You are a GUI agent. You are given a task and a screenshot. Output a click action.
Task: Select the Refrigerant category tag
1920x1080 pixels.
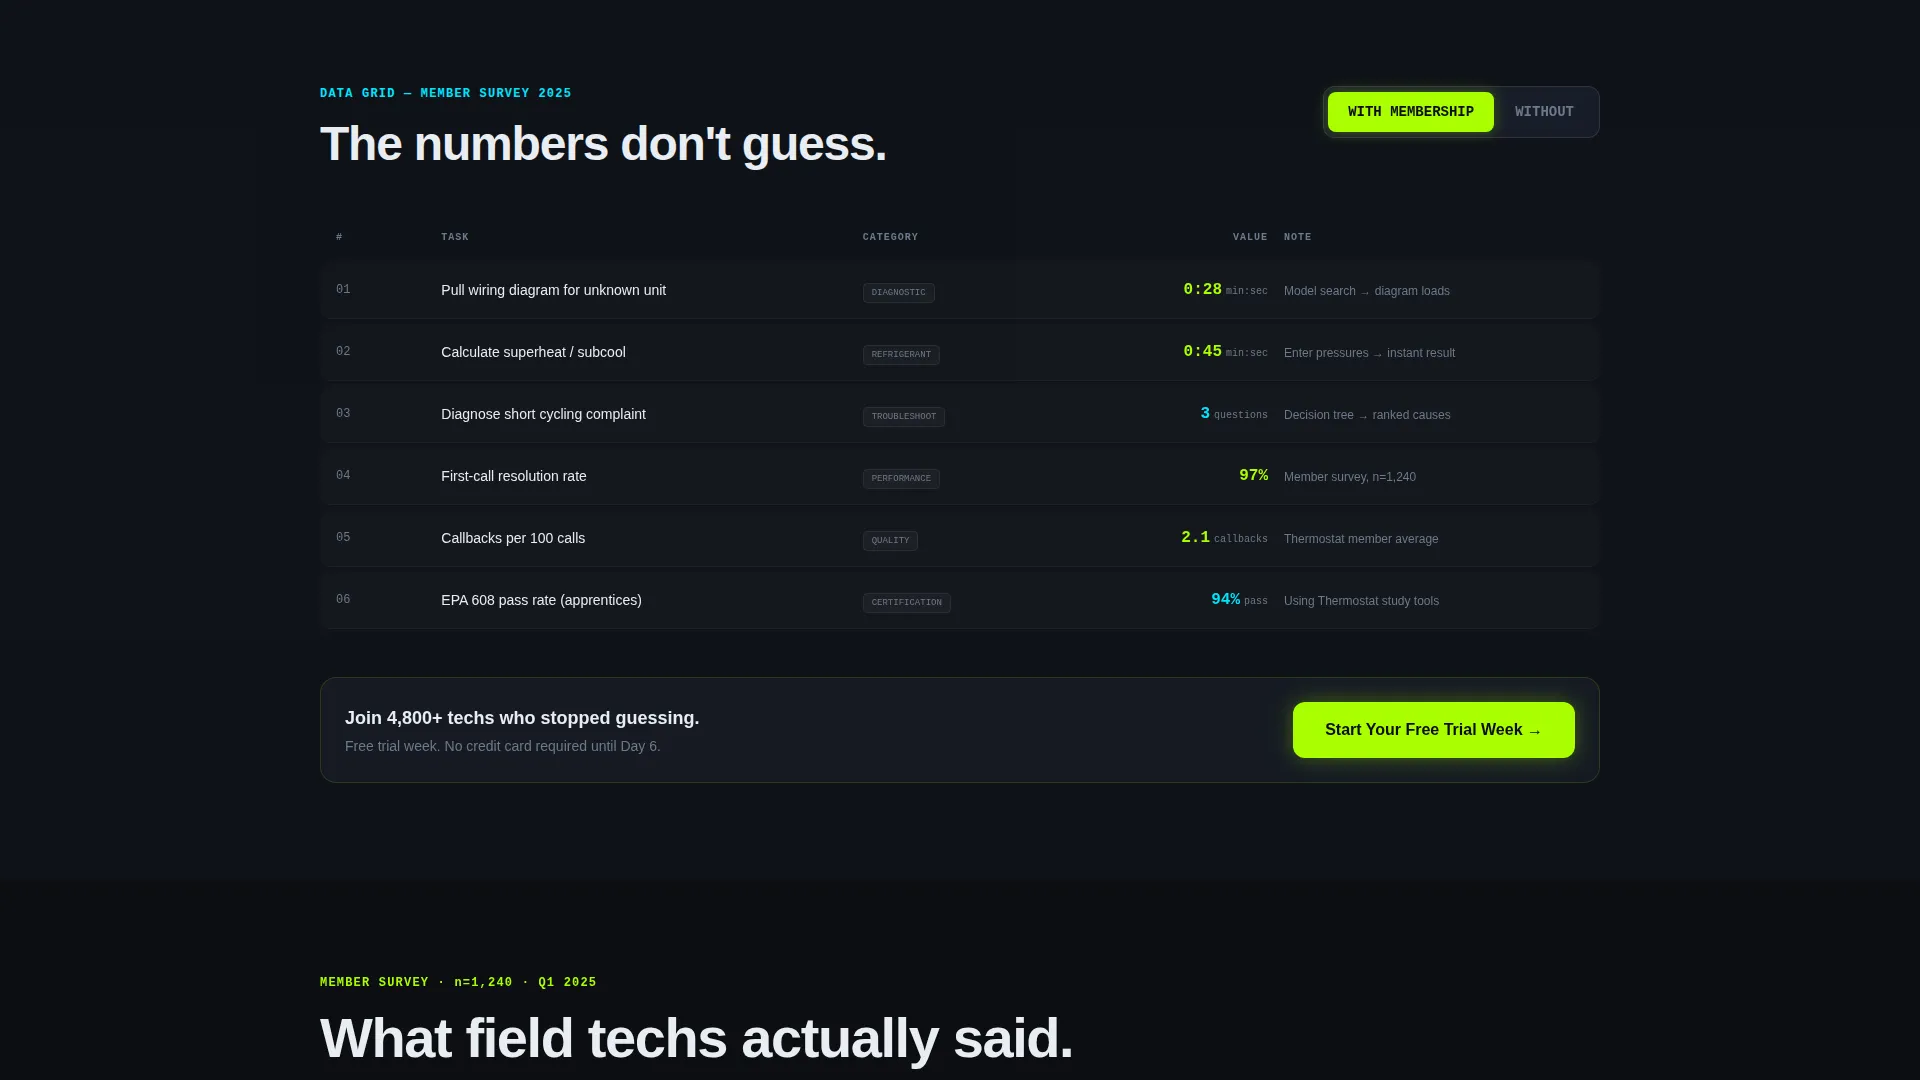(x=901, y=355)
